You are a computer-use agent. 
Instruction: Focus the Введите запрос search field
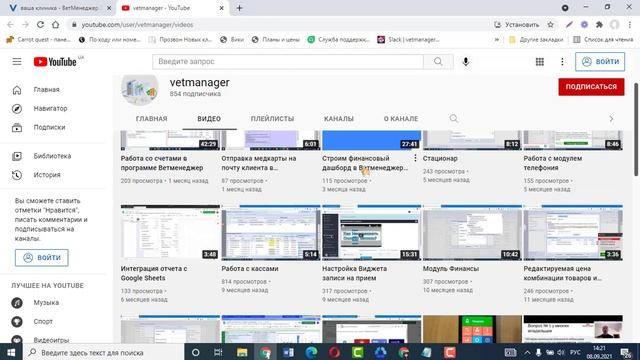[x=288, y=62]
